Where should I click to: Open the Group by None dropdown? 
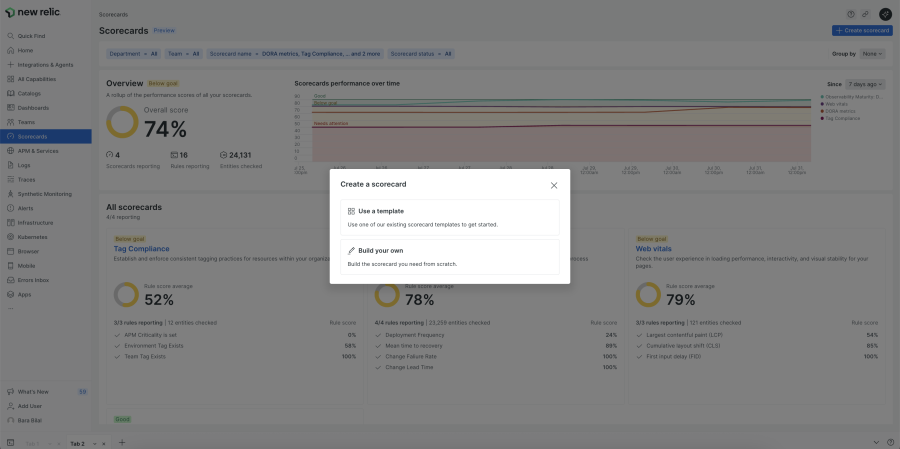click(872, 53)
